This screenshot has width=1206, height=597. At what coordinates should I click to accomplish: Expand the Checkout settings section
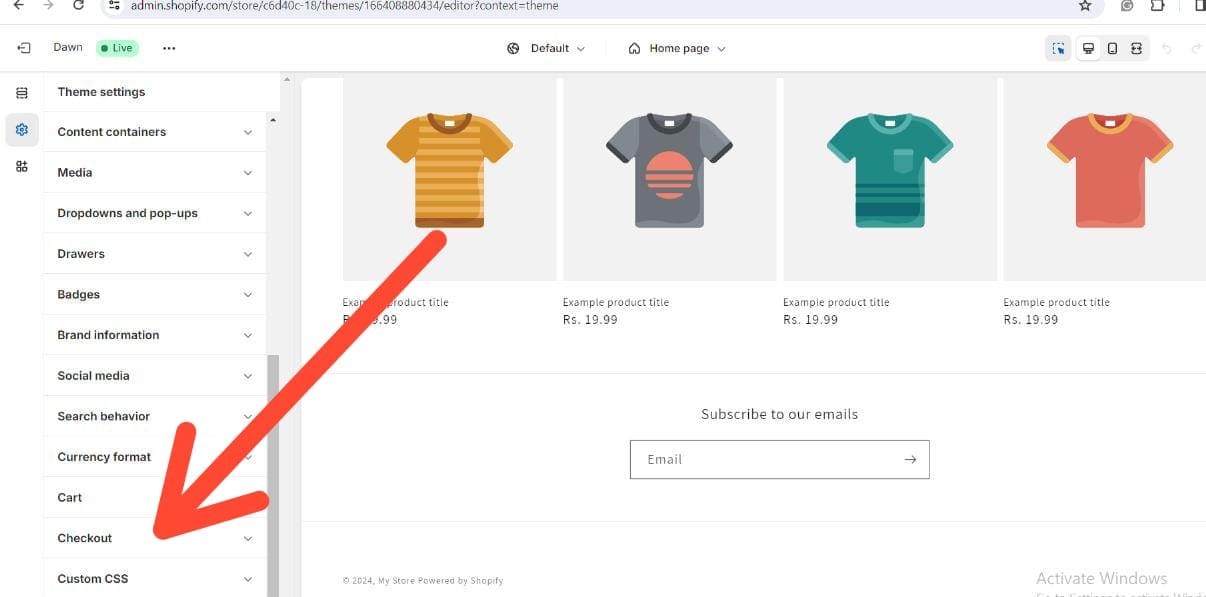click(155, 538)
